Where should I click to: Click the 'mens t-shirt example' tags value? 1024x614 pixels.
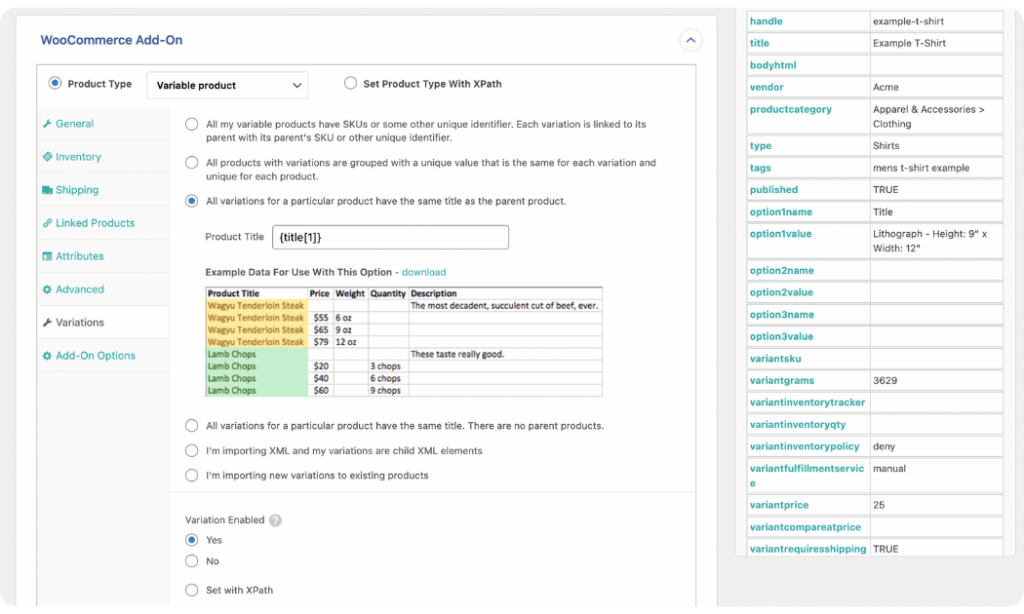pos(921,168)
